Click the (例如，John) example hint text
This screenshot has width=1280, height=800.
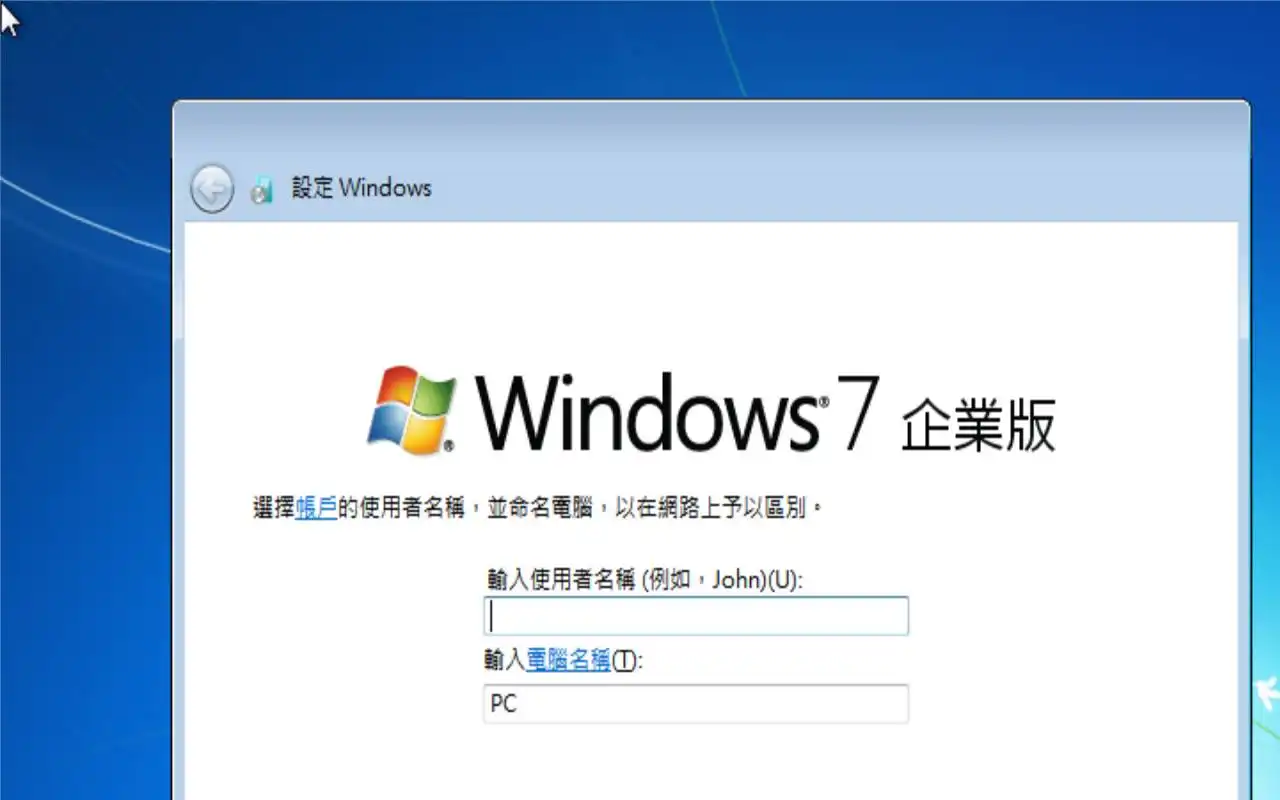pos(704,580)
